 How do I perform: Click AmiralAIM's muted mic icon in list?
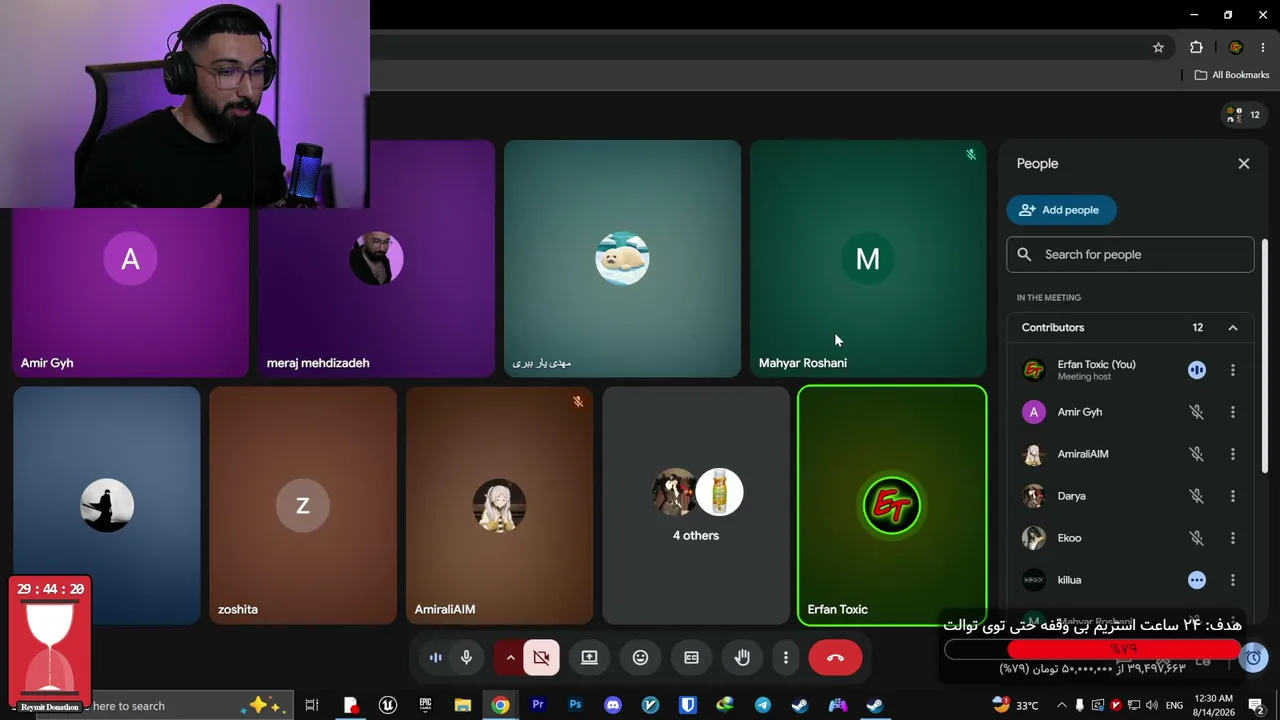click(1196, 454)
